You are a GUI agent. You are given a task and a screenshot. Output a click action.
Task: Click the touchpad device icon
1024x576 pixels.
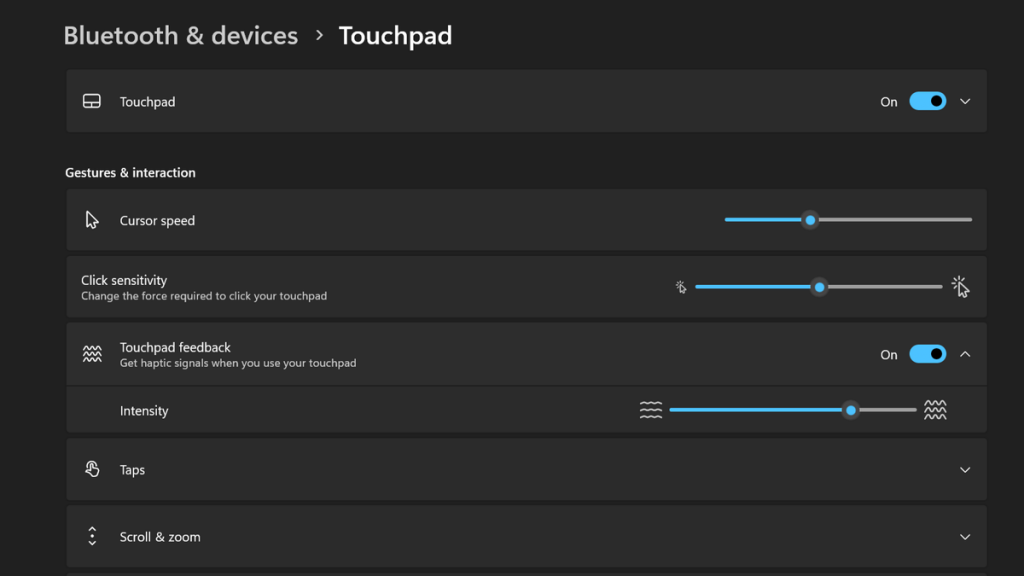pyautogui.click(x=91, y=101)
